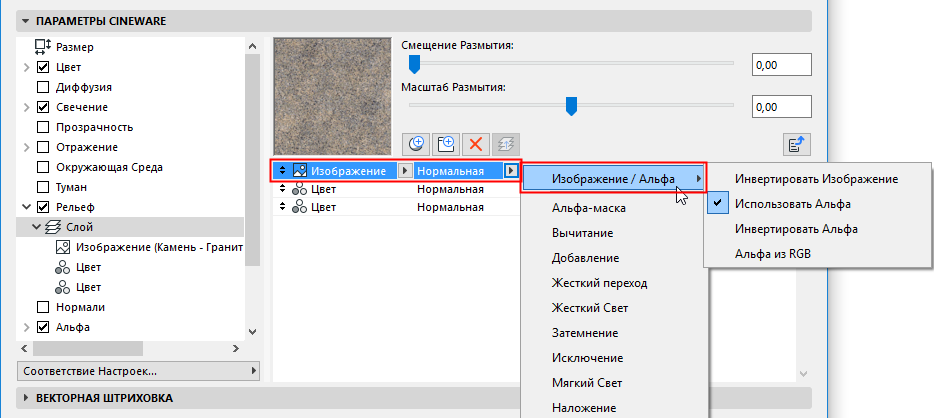Select the Размер tree item

pyautogui.click(x=74, y=46)
